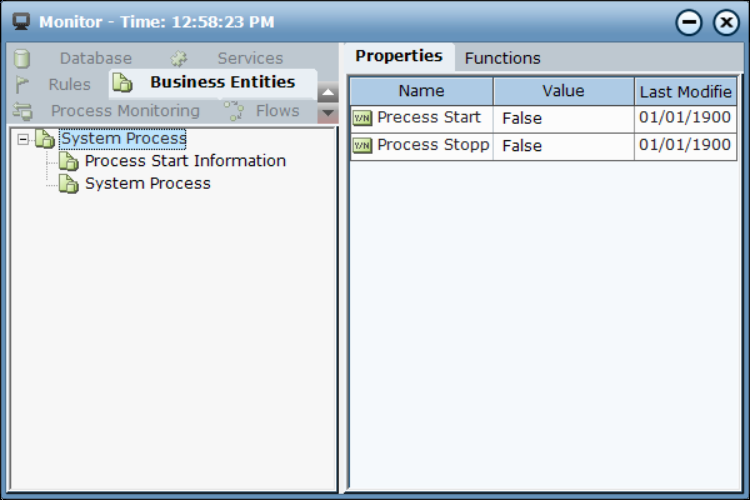The image size is (750, 500).
Task: Click the Value column header
Action: pyautogui.click(x=563, y=91)
